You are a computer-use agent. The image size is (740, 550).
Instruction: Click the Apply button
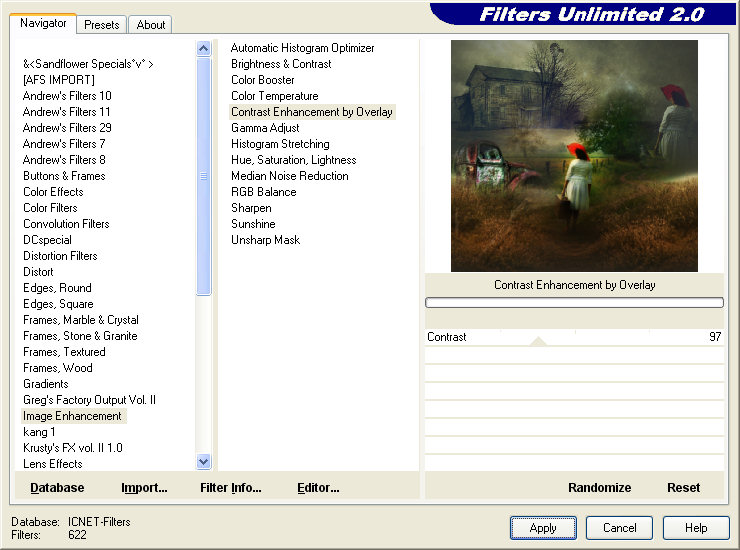click(x=543, y=528)
